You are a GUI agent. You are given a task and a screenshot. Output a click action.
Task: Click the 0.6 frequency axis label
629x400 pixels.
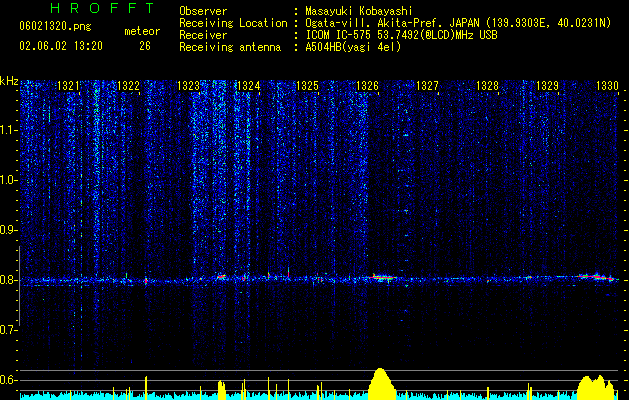point(8,380)
